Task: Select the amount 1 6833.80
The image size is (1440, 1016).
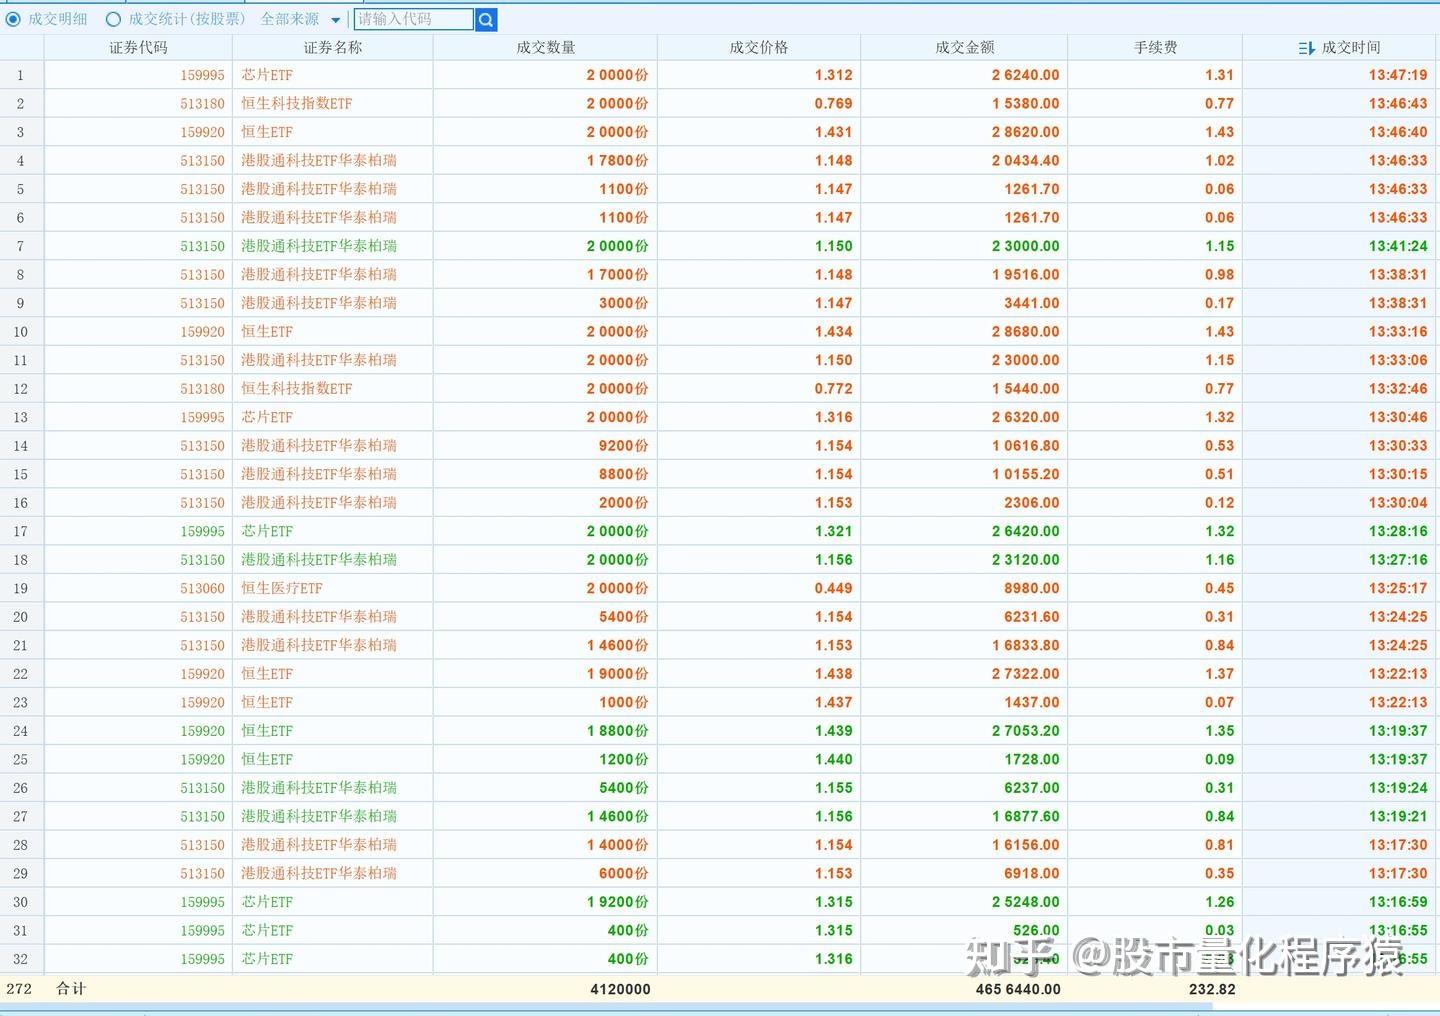Action: (x=1026, y=645)
